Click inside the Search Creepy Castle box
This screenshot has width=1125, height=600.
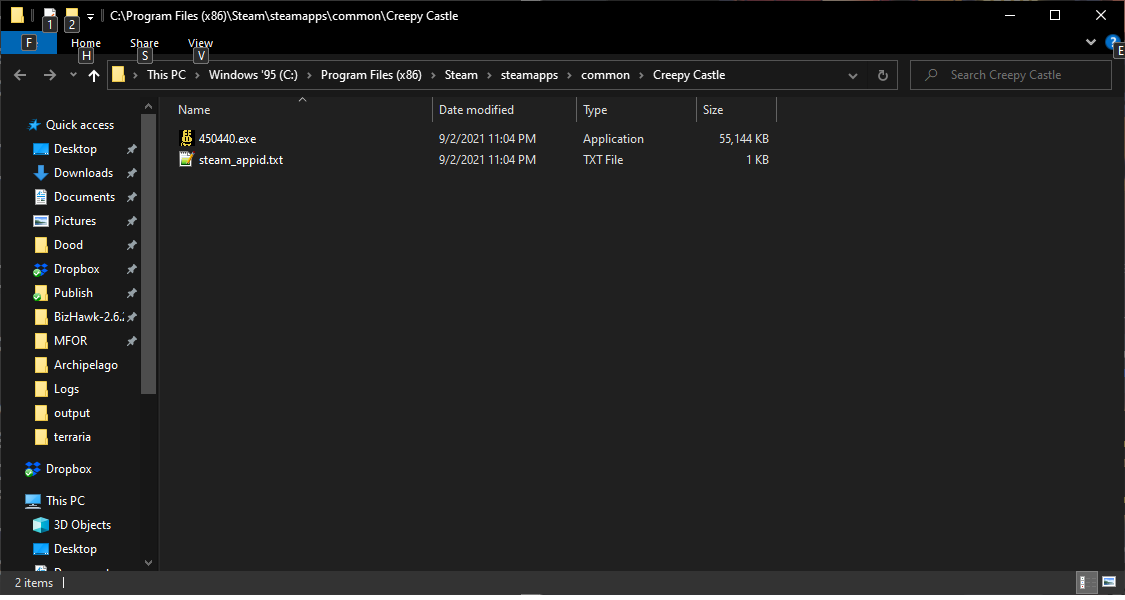(x=1010, y=74)
